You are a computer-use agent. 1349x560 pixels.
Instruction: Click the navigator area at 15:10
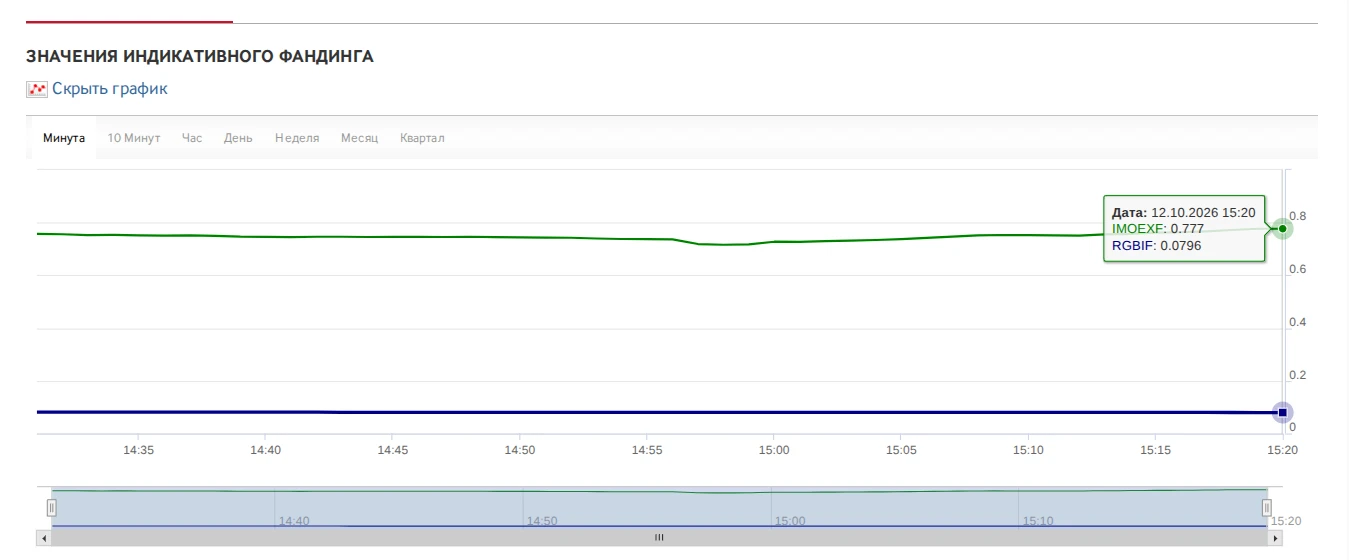point(1038,521)
